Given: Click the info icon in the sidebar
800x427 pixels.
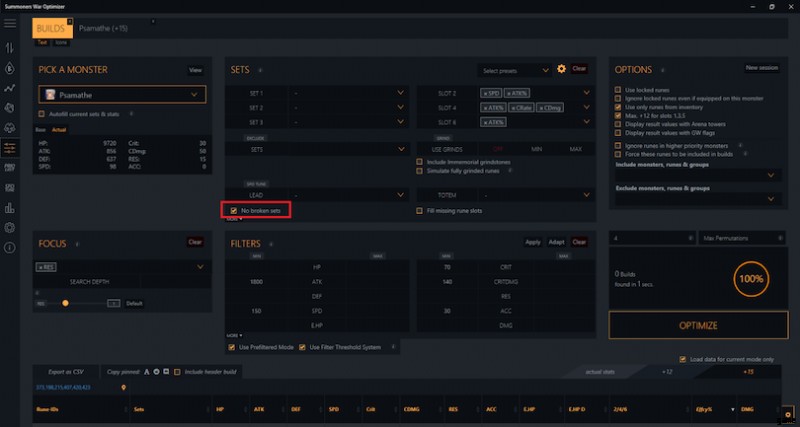Looking at the screenshot, I should pyautogui.click(x=10, y=247).
